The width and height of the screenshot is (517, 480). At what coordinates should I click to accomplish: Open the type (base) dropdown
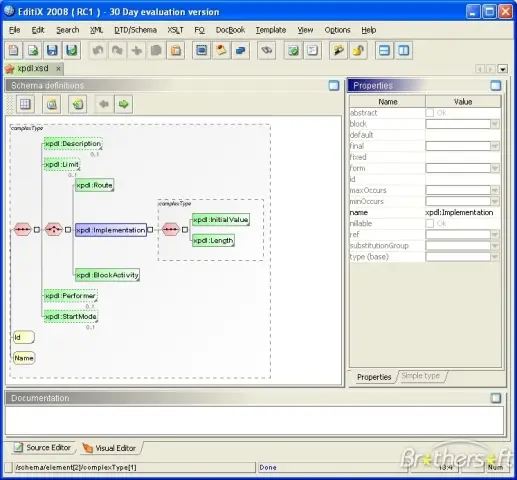(x=495, y=256)
